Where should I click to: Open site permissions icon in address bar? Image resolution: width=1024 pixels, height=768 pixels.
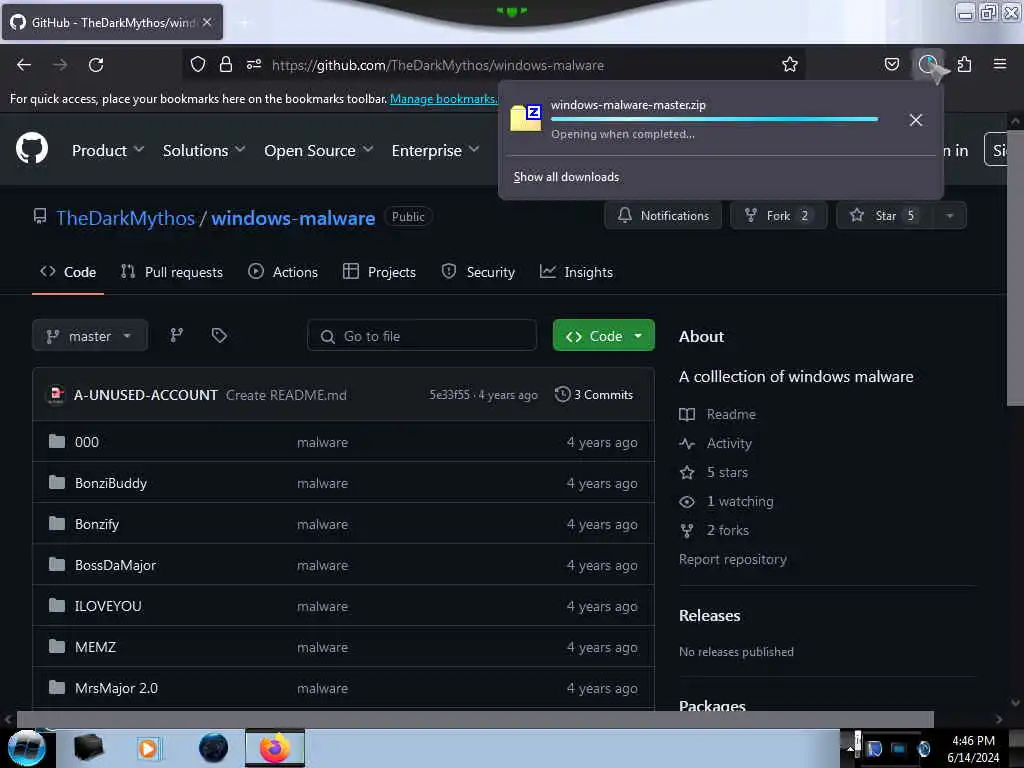point(254,64)
